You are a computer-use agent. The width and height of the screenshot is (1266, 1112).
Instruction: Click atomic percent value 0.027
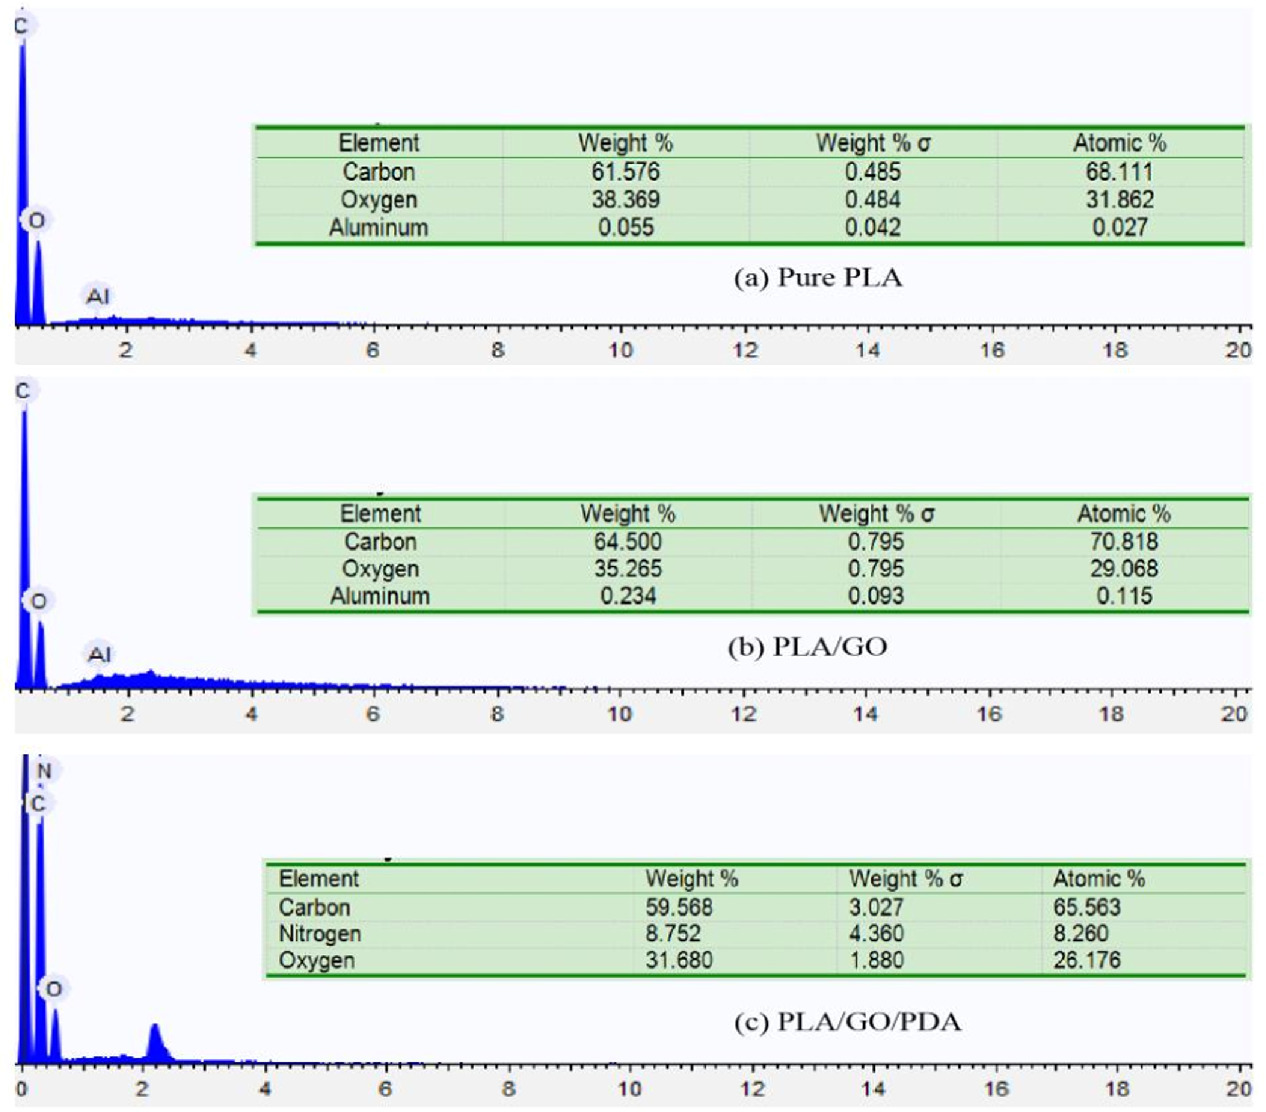pyautogui.click(x=1119, y=227)
